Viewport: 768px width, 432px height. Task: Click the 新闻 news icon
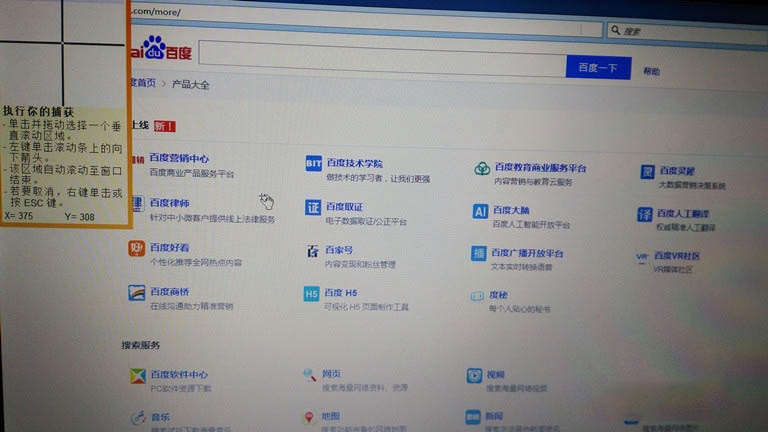point(473,417)
